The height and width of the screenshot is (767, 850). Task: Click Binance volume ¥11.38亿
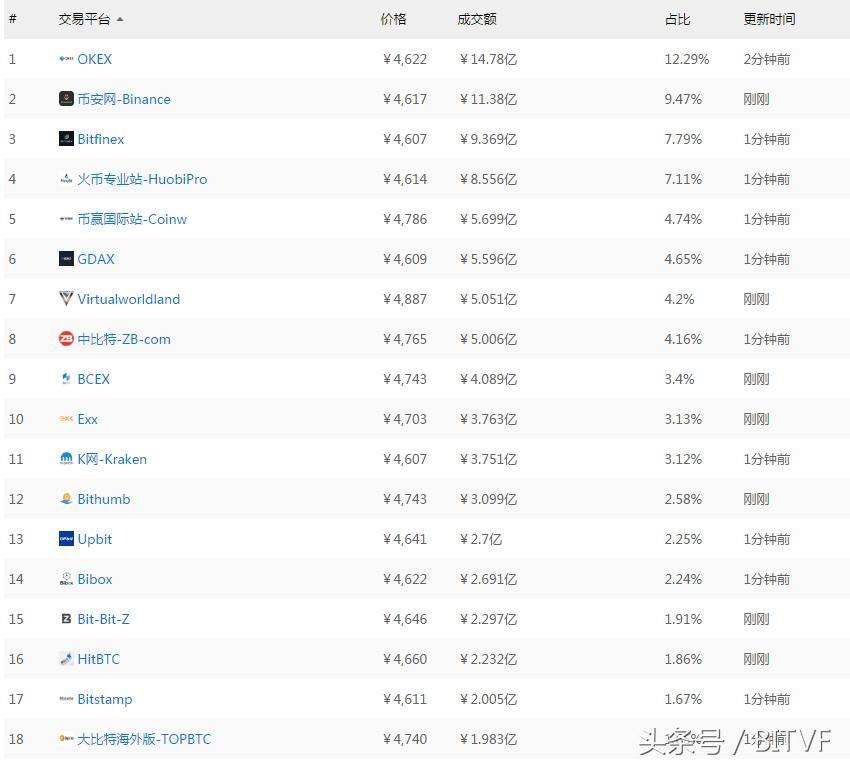(x=488, y=99)
